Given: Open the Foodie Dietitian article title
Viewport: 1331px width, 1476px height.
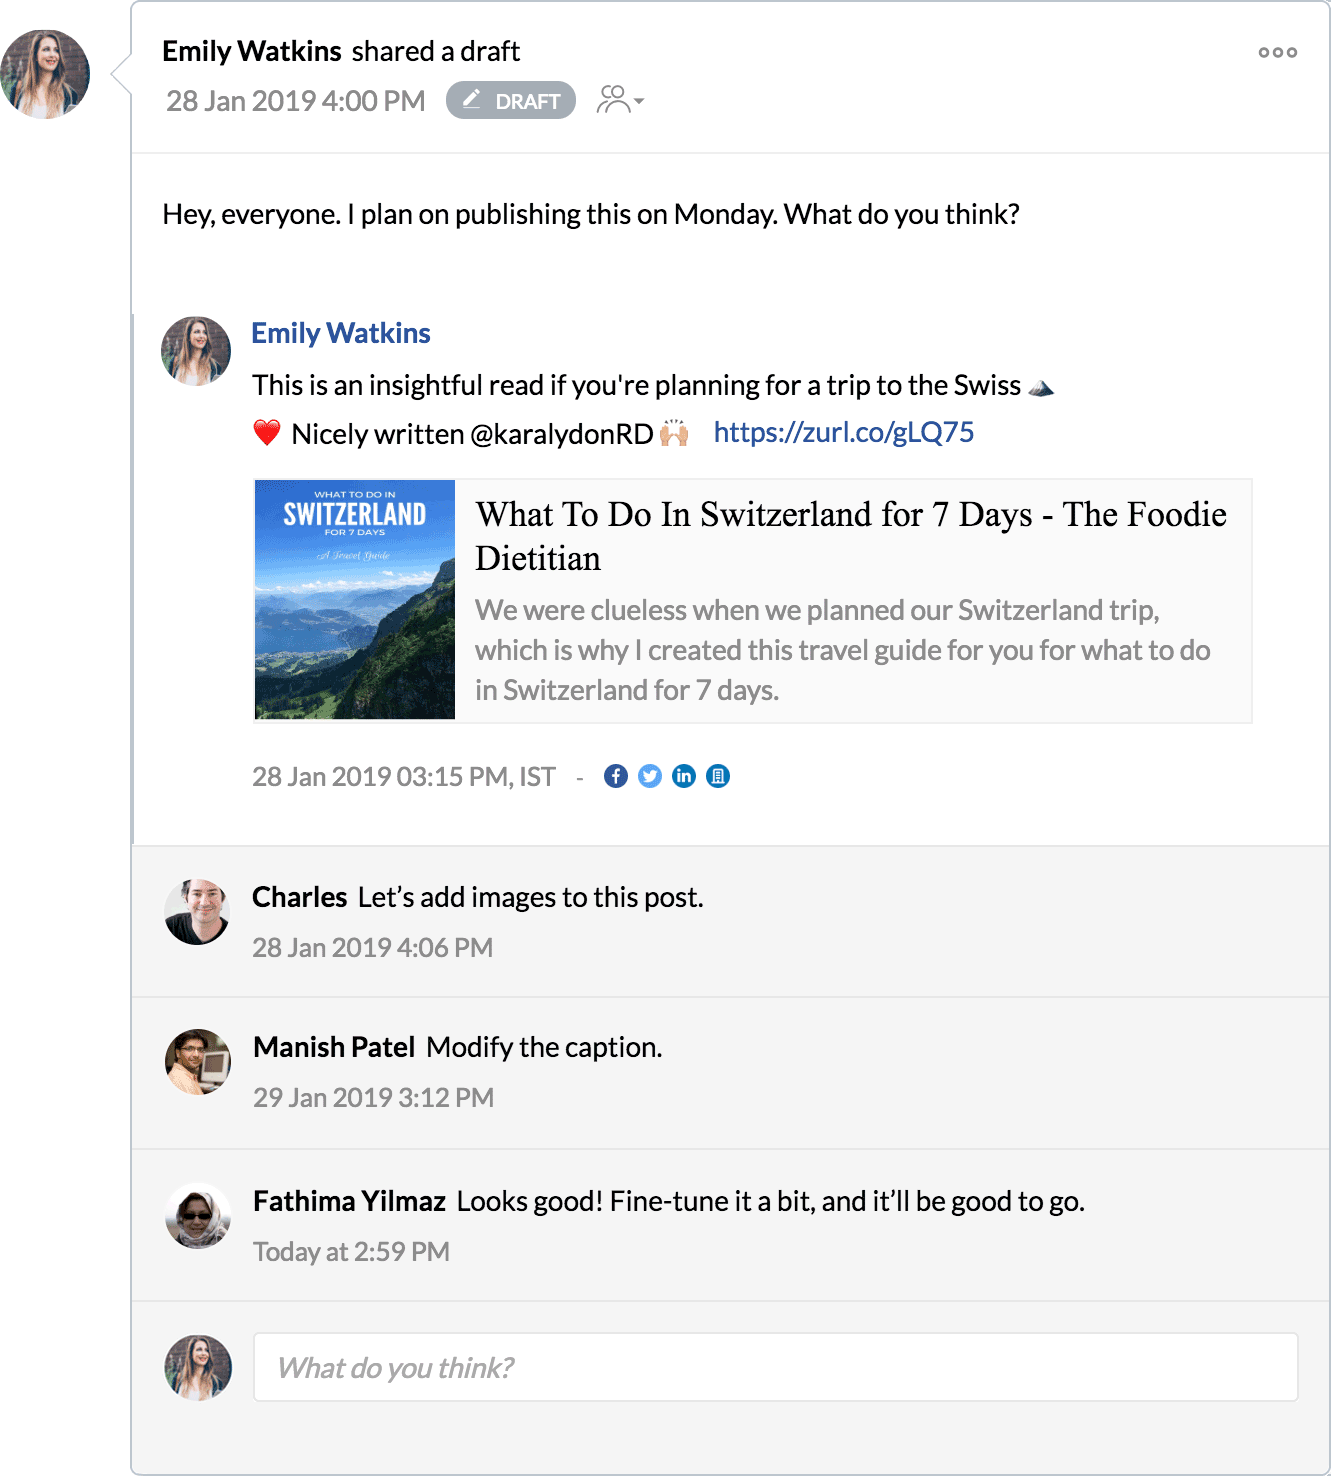Looking at the screenshot, I should coord(850,535).
